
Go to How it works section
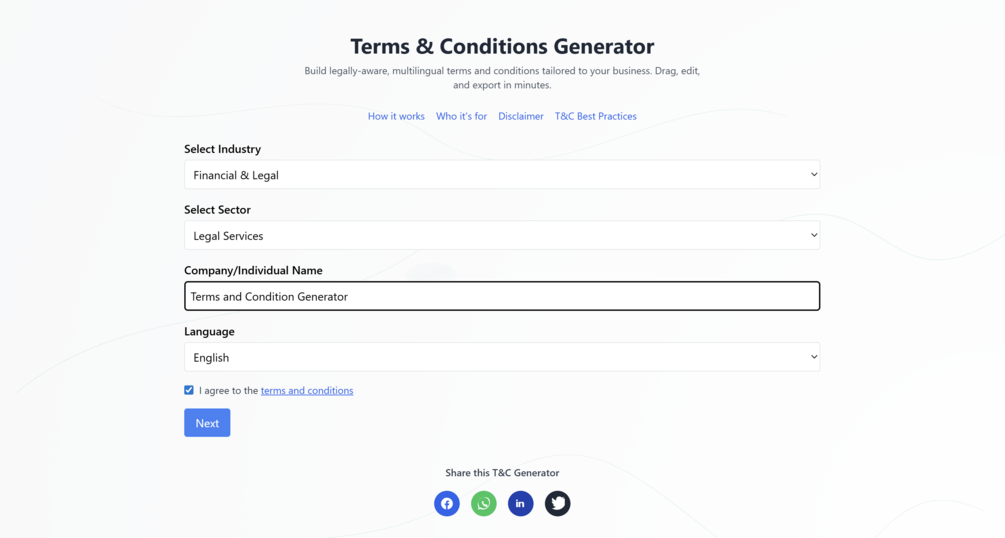tap(396, 116)
